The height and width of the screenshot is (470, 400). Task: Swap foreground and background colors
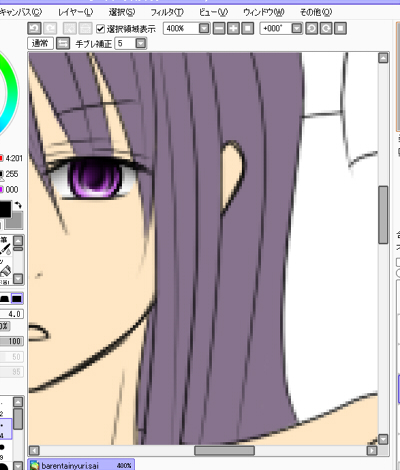tap(18, 205)
